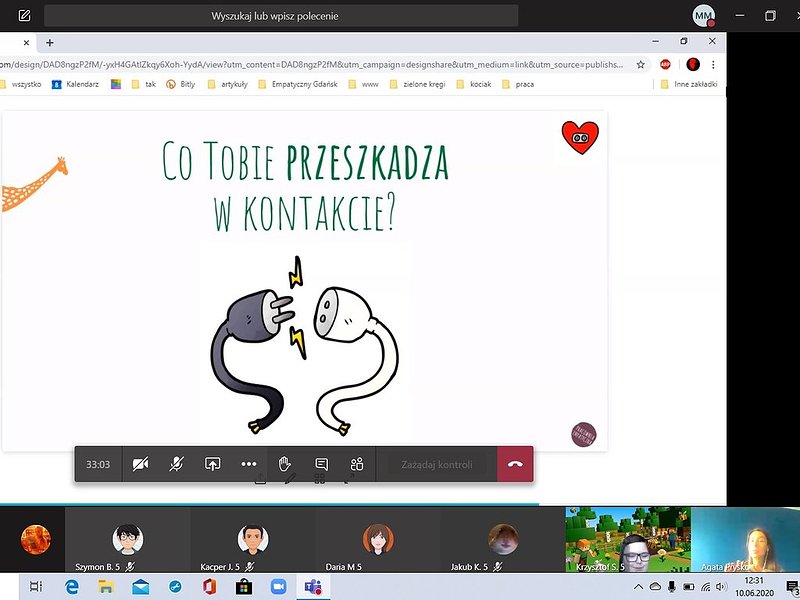Open more actions ellipsis in the call toolbar
Screen dimensions: 800x600
coord(248,464)
